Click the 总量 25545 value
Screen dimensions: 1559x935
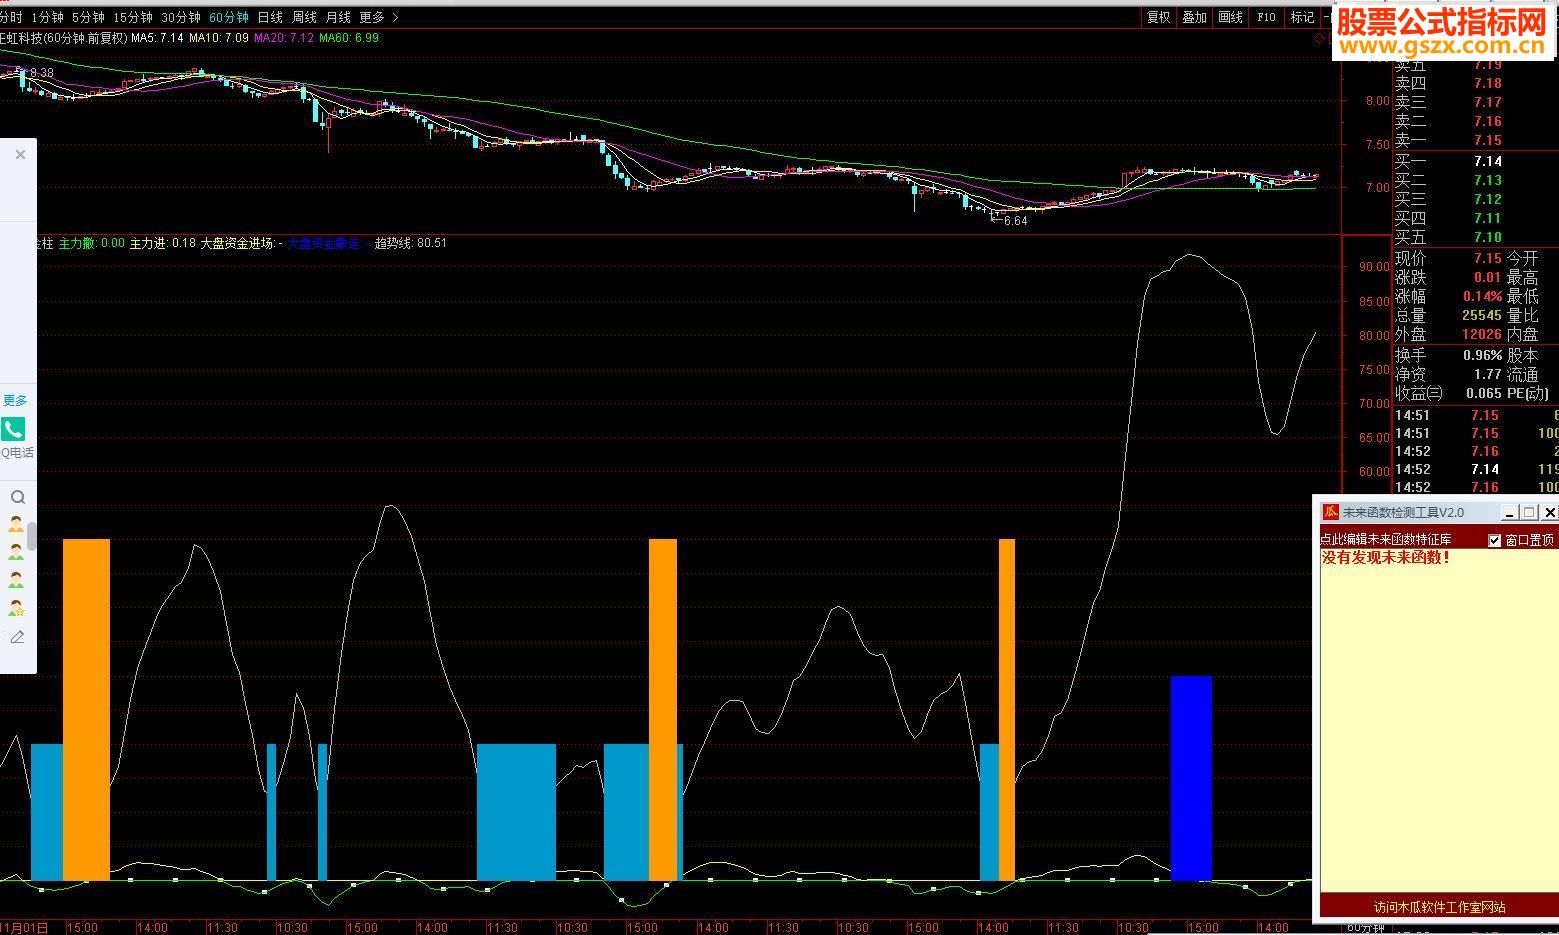click(1481, 315)
